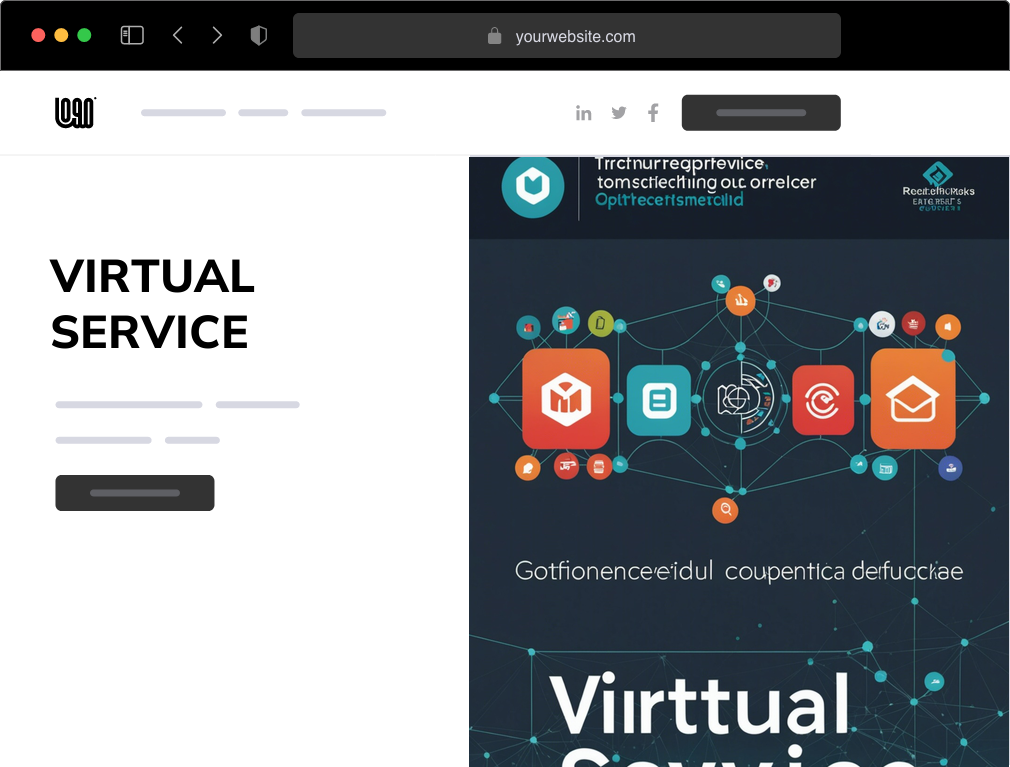Screen dimensions: 1010x767
Task: Close the window with the red button
Action: click(x=38, y=35)
